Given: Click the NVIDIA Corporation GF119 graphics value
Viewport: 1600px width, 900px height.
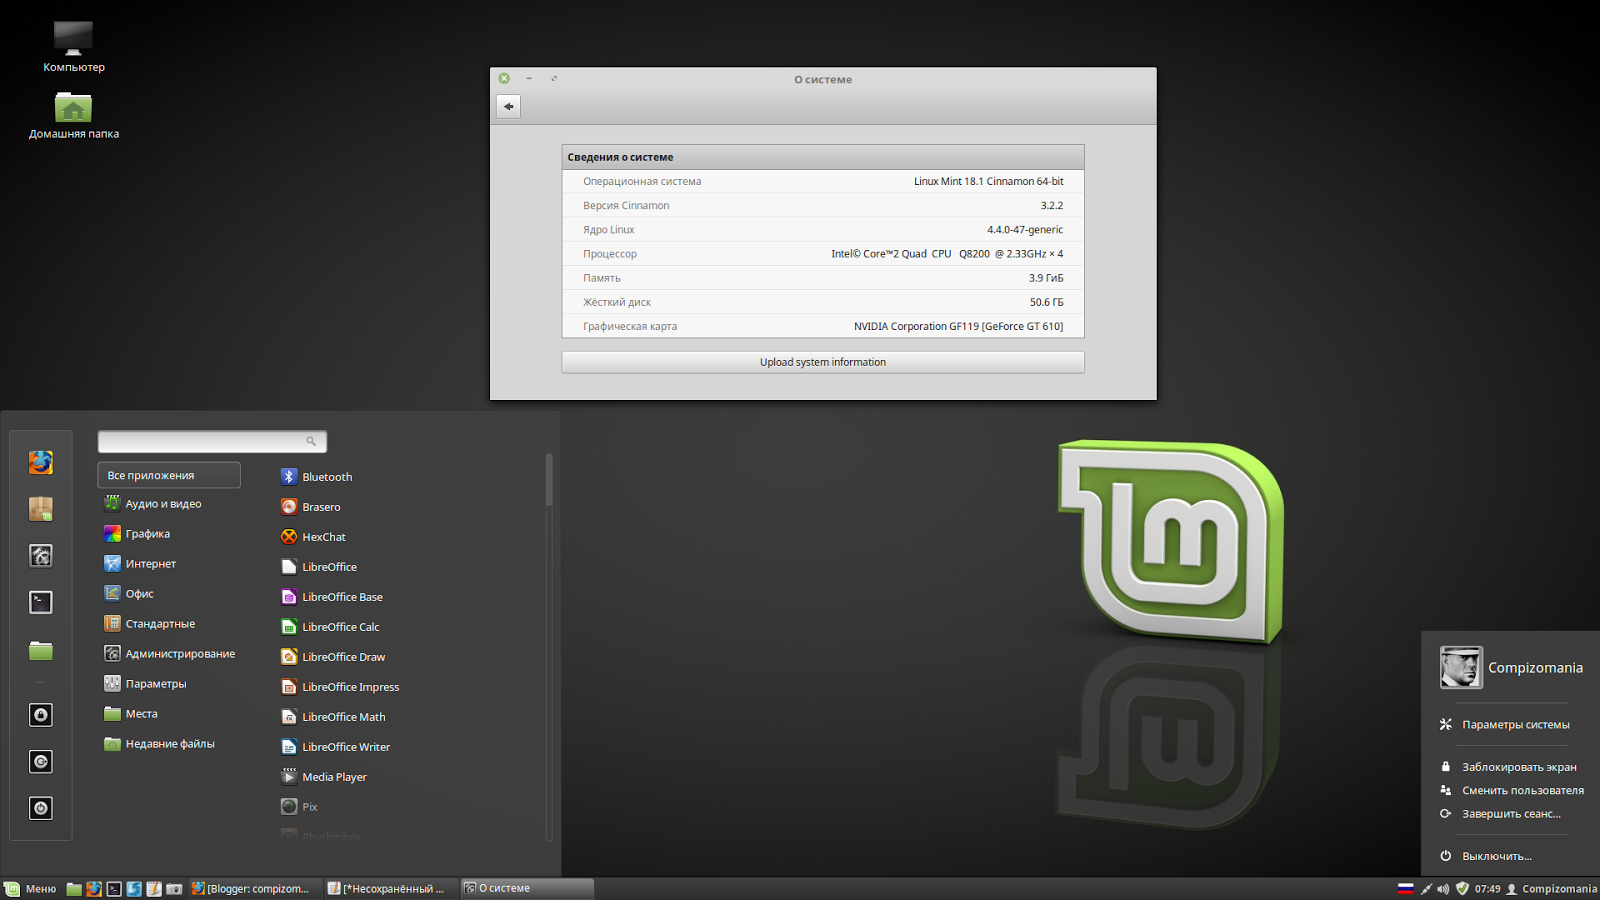Looking at the screenshot, I should click(958, 327).
